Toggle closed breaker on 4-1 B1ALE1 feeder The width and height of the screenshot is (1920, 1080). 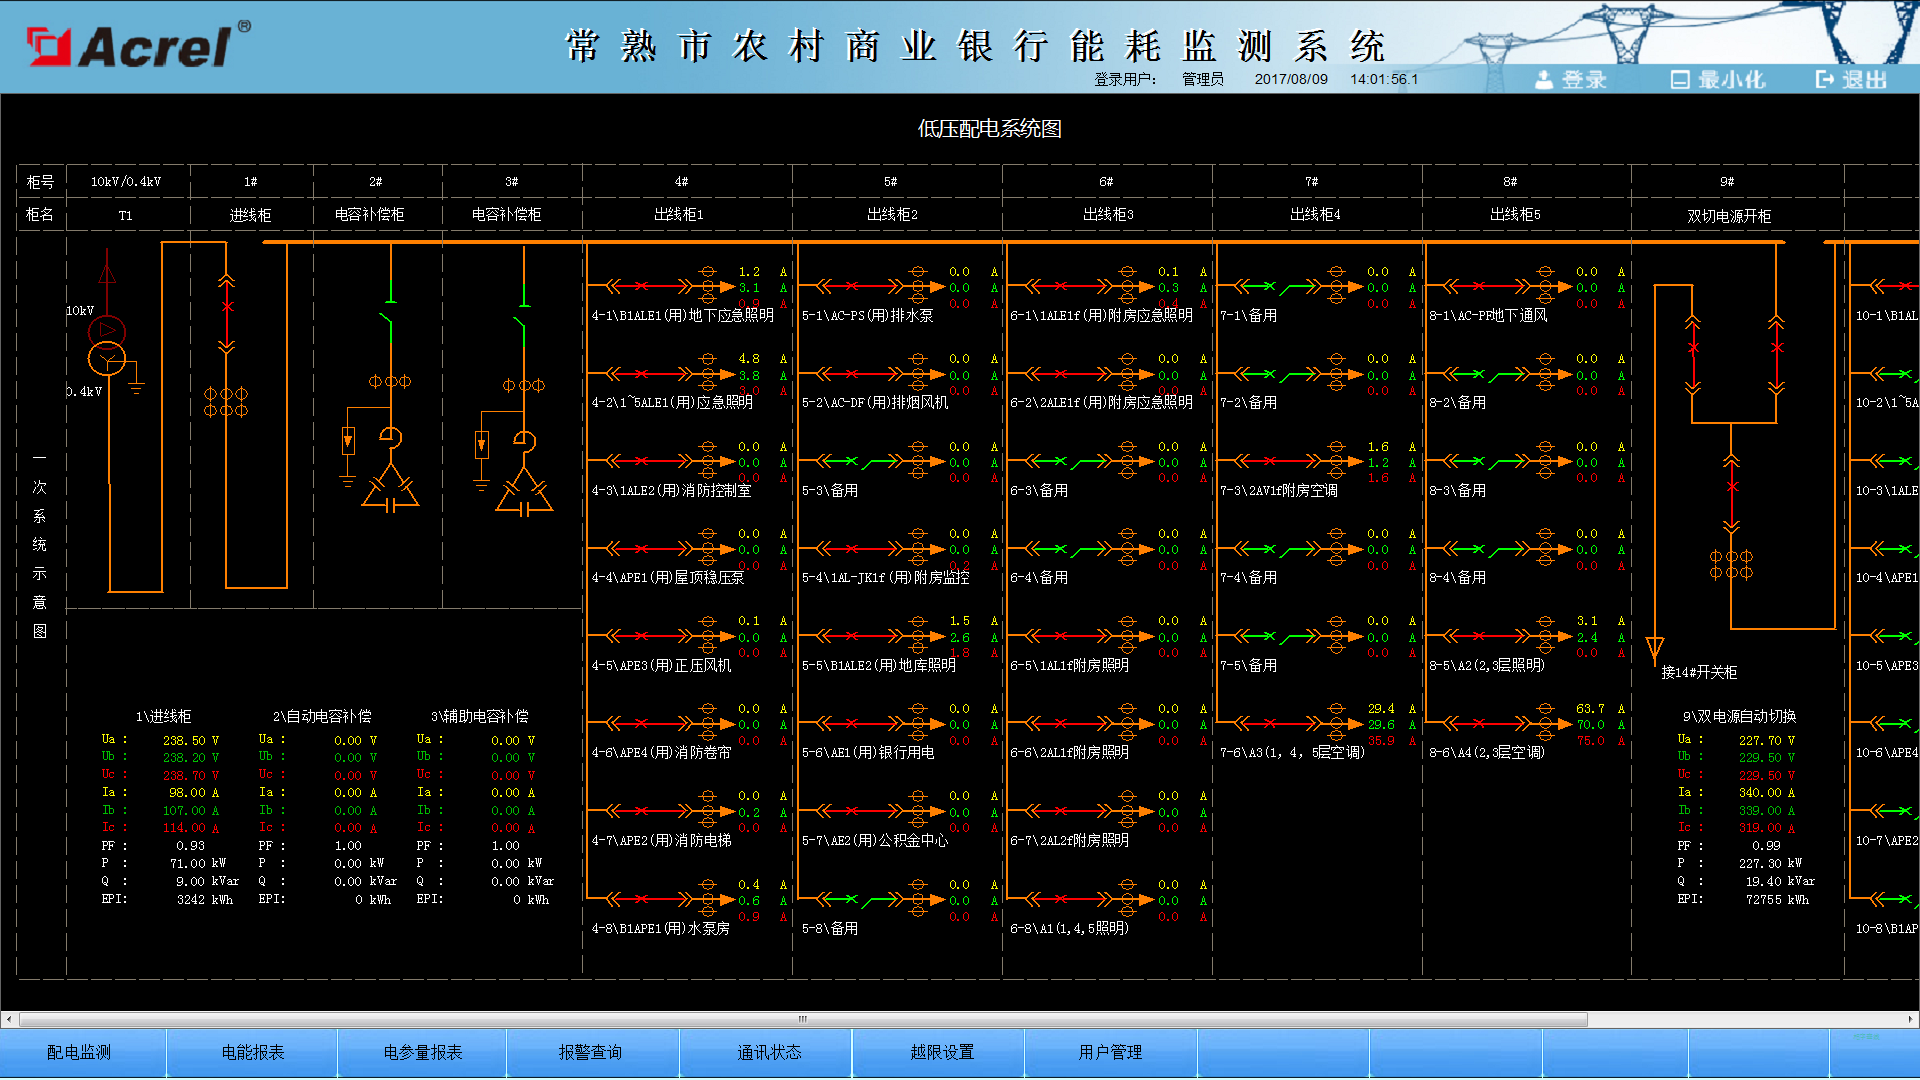click(x=643, y=287)
